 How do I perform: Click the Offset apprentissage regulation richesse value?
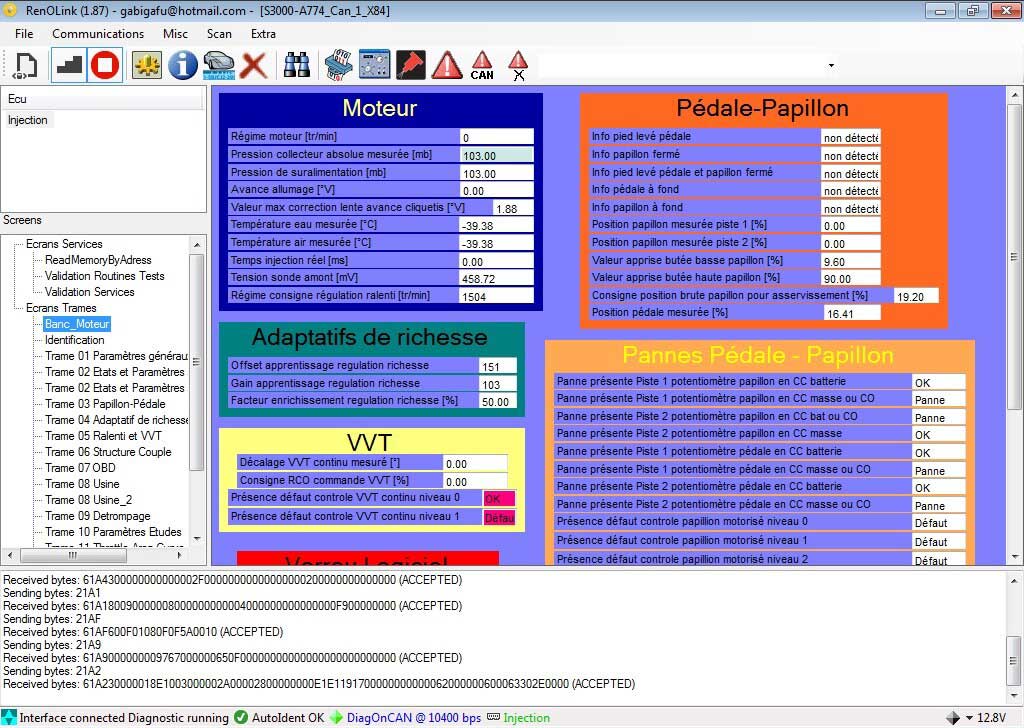click(x=498, y=366)
